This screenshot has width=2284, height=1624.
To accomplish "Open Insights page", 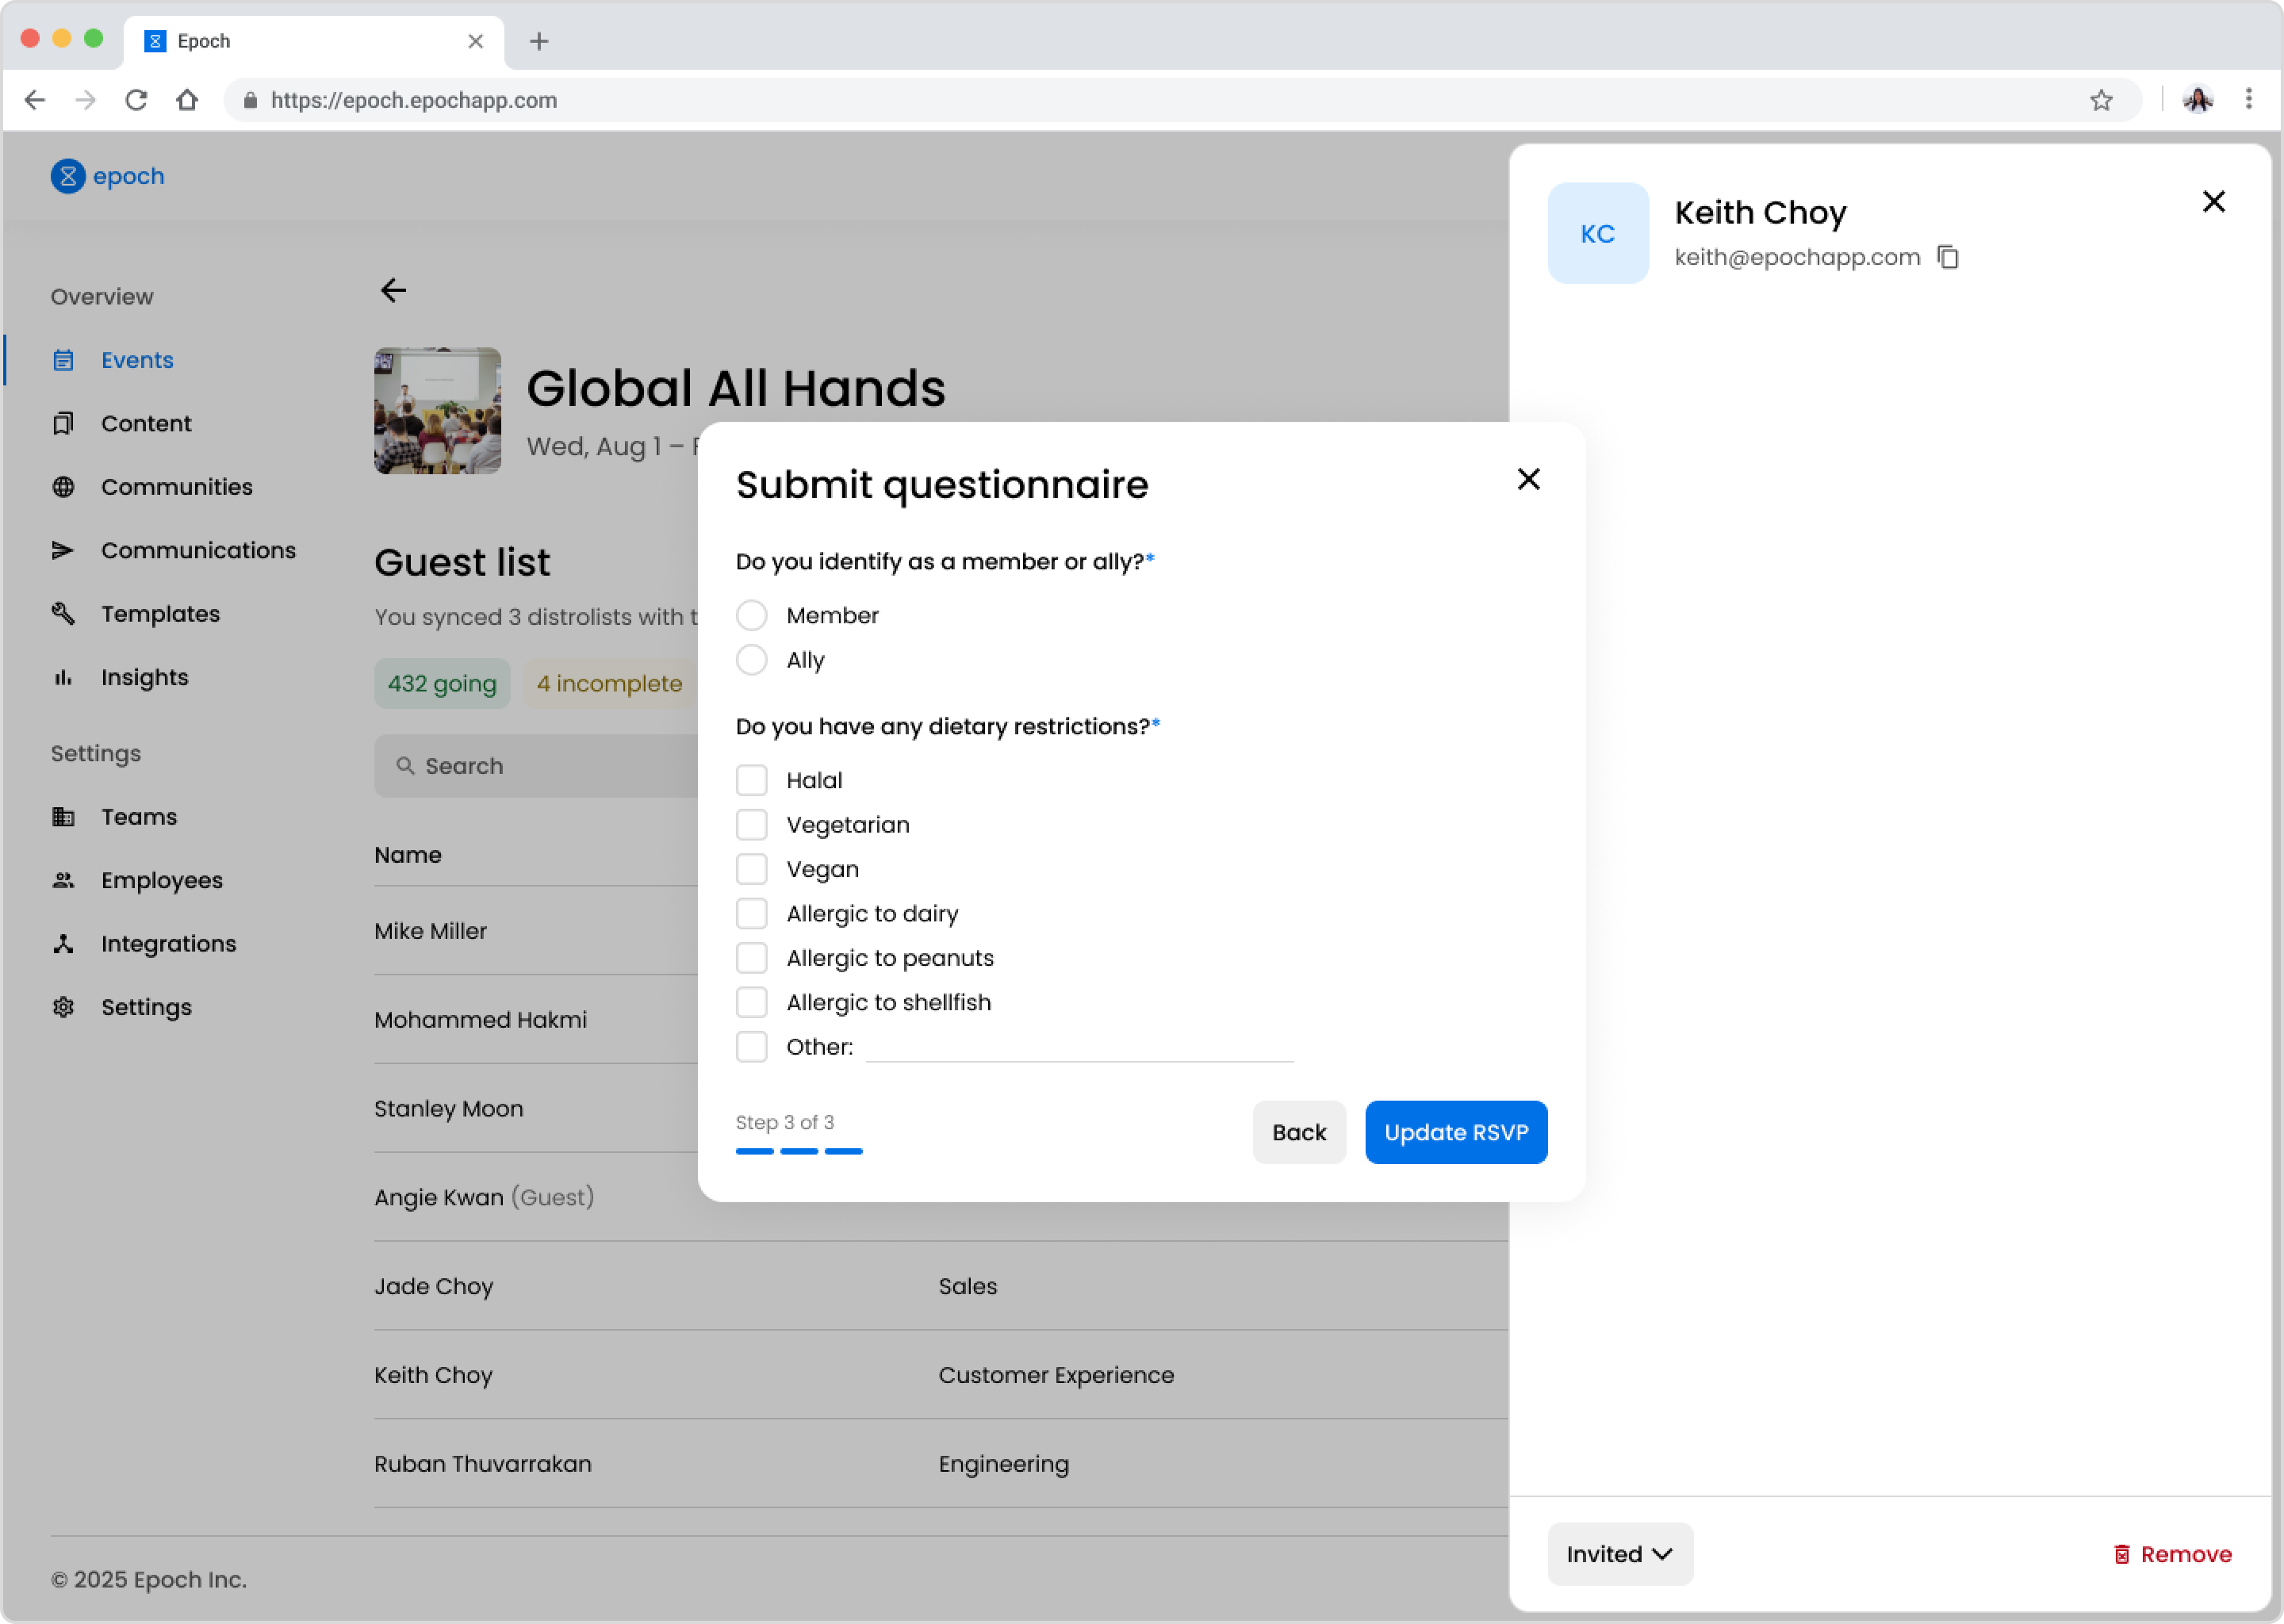I will pyautogui.click(x=144, y=677).
